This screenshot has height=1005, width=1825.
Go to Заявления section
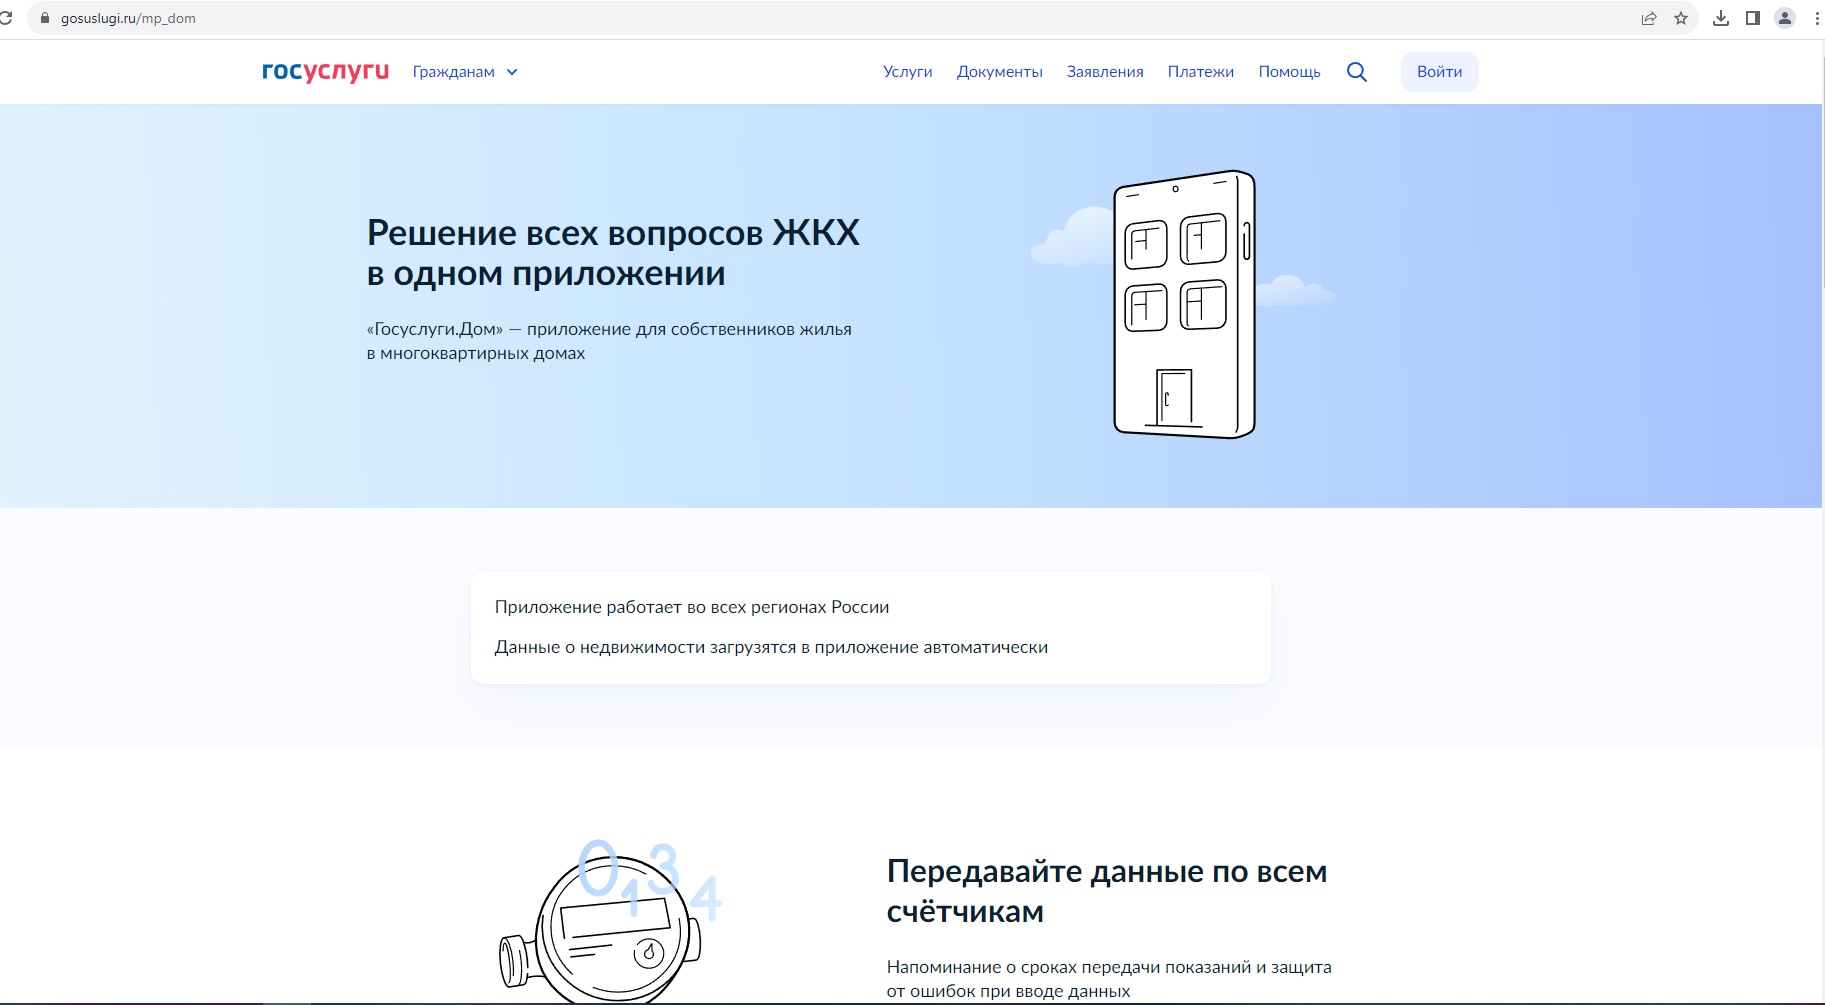tap(1105, 72)
